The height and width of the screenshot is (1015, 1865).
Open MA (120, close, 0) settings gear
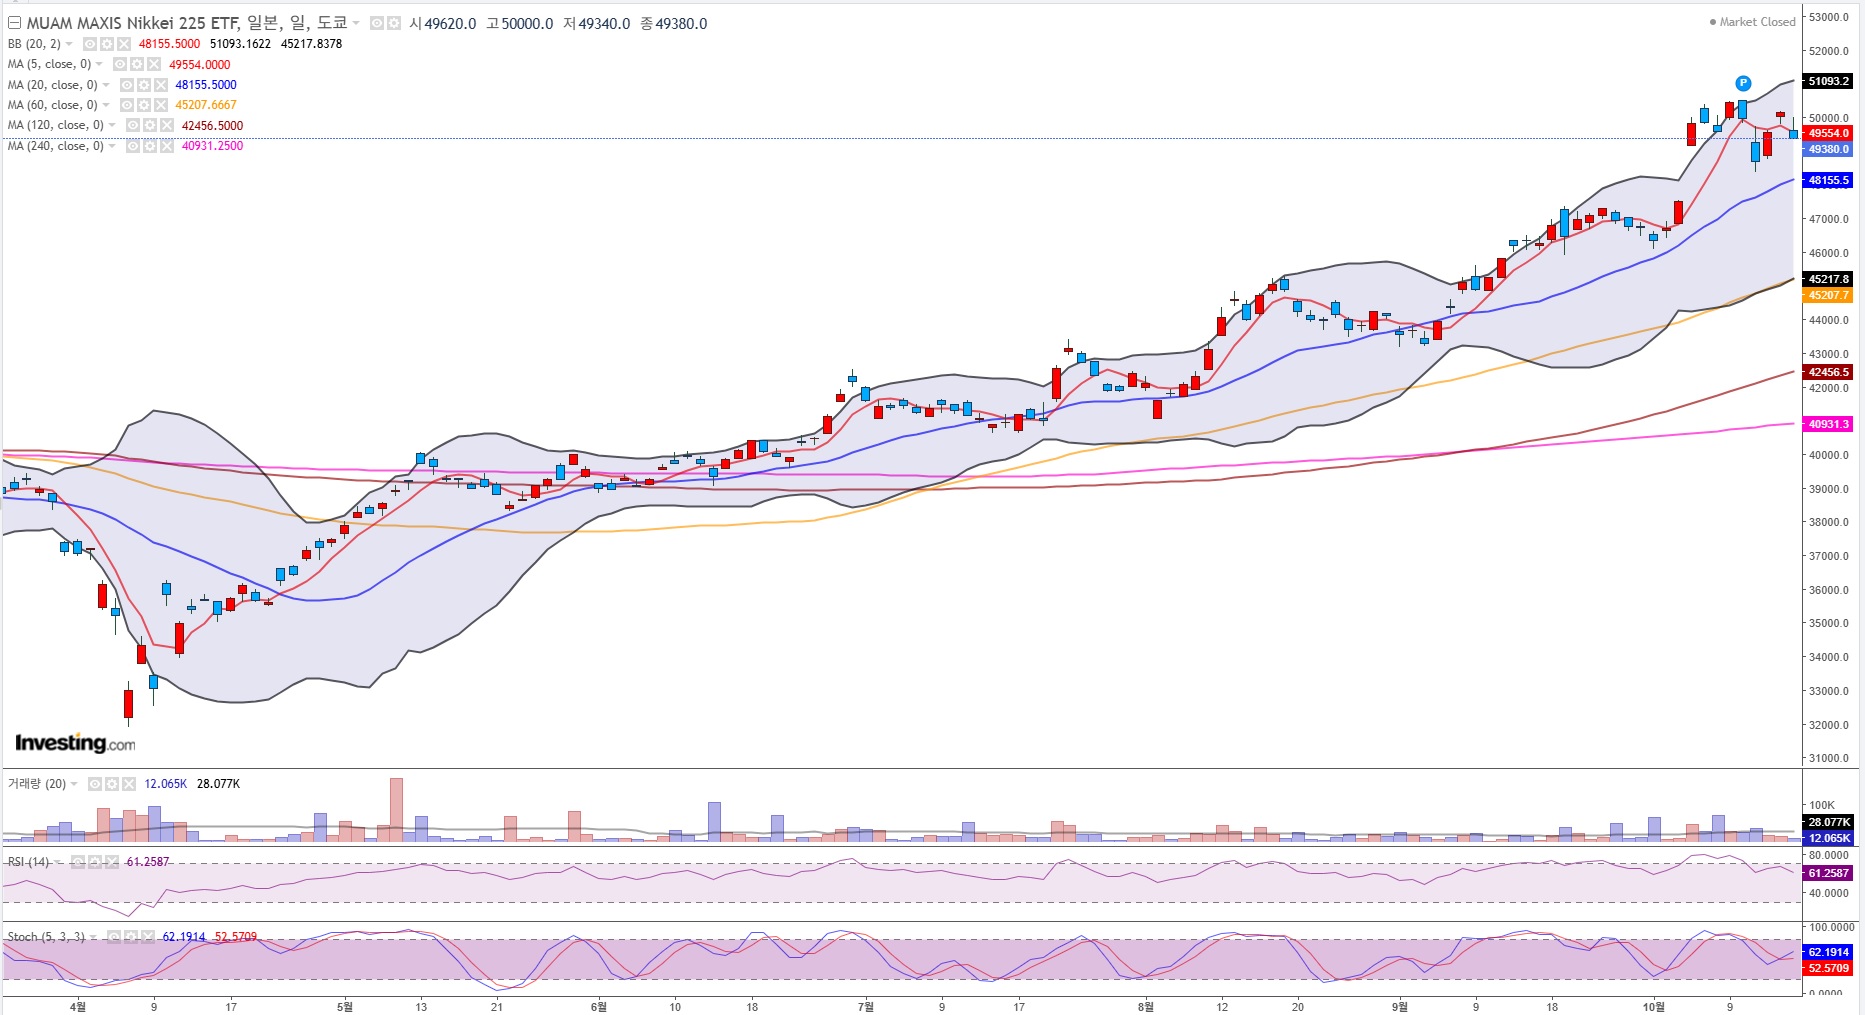(x=150, y=125)
